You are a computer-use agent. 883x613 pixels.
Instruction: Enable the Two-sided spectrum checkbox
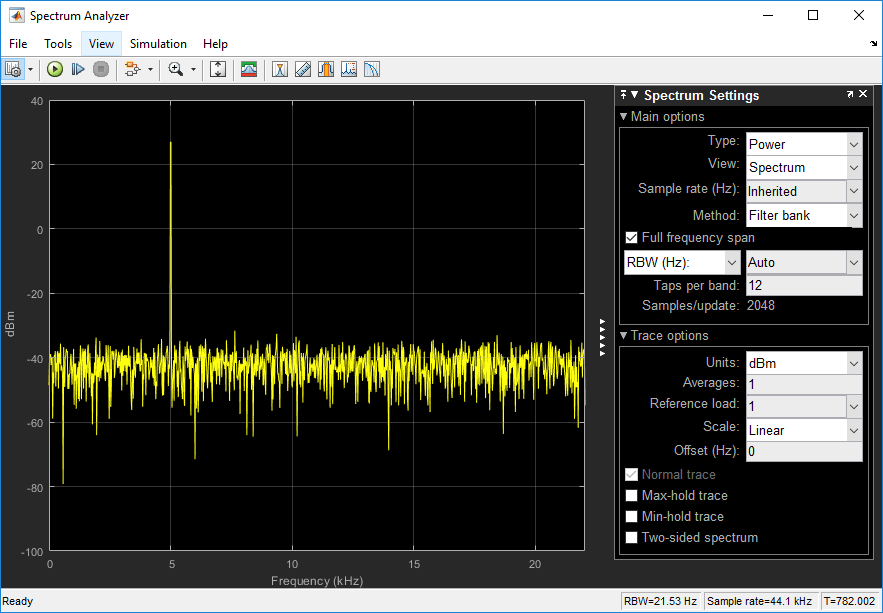631,538
